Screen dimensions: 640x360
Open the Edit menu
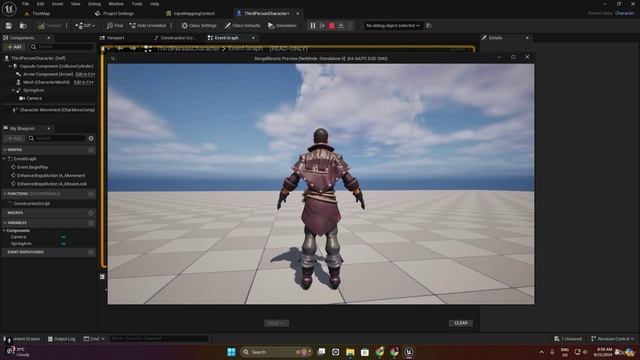point(40,4)
